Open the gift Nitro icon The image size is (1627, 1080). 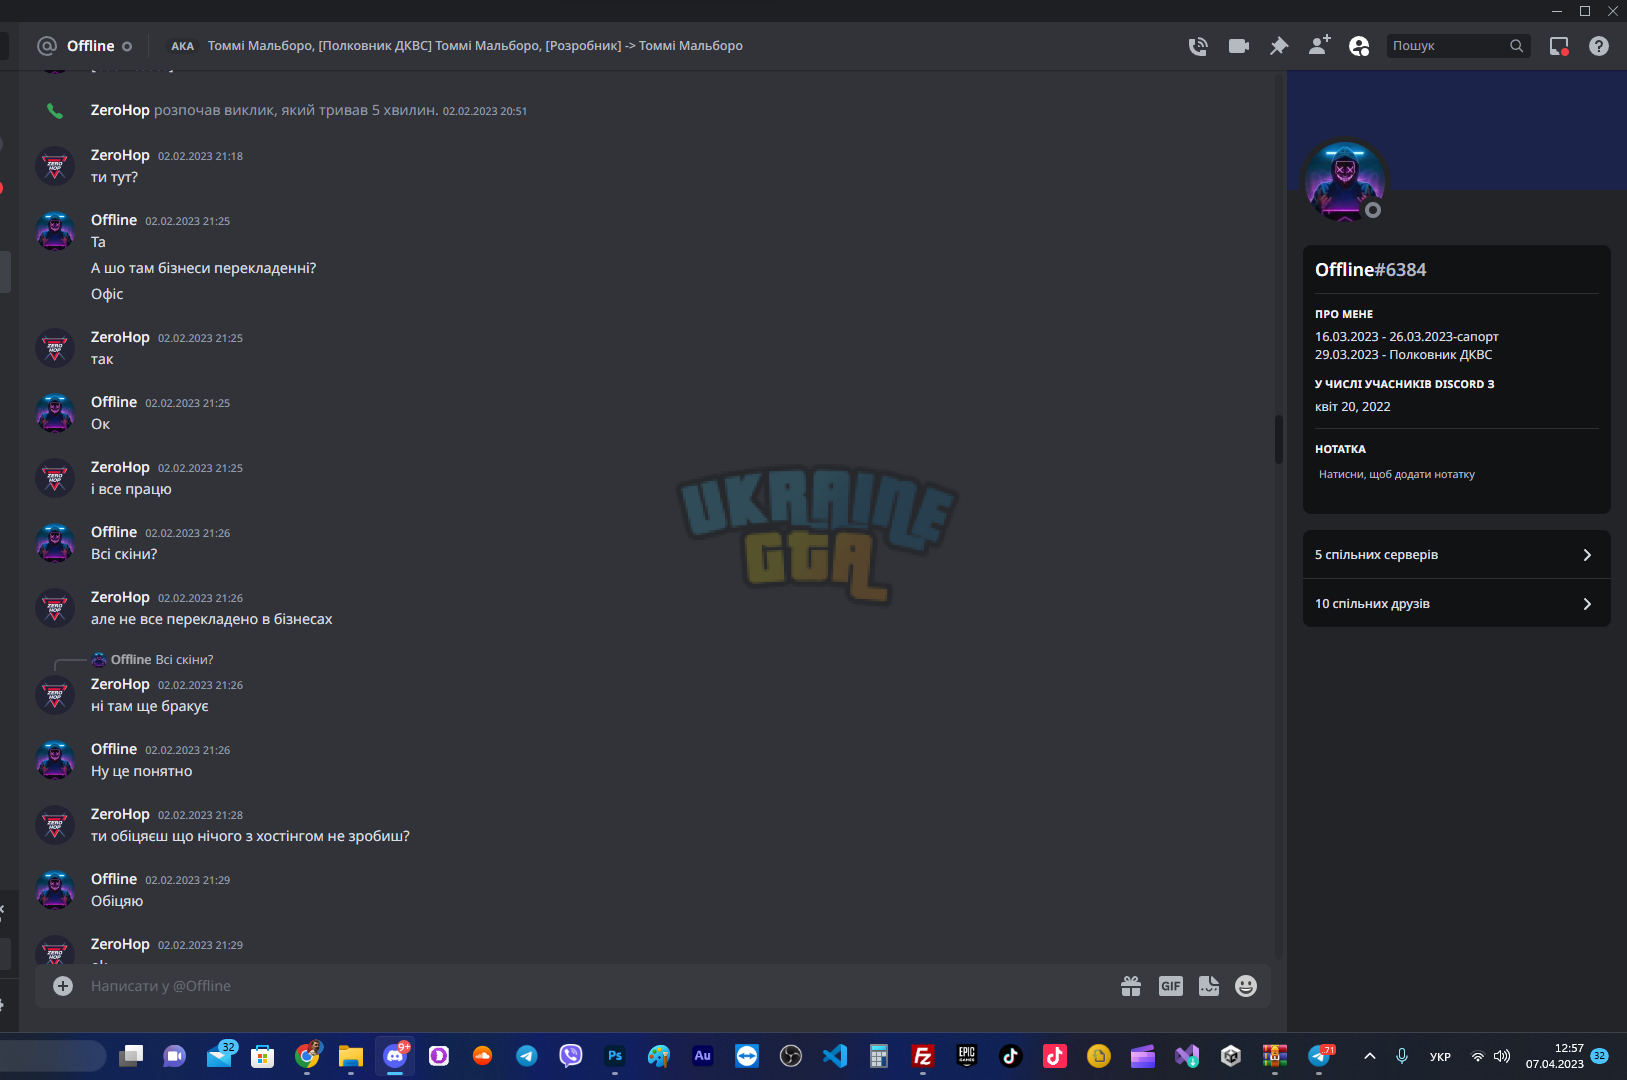pos(1131,986)
